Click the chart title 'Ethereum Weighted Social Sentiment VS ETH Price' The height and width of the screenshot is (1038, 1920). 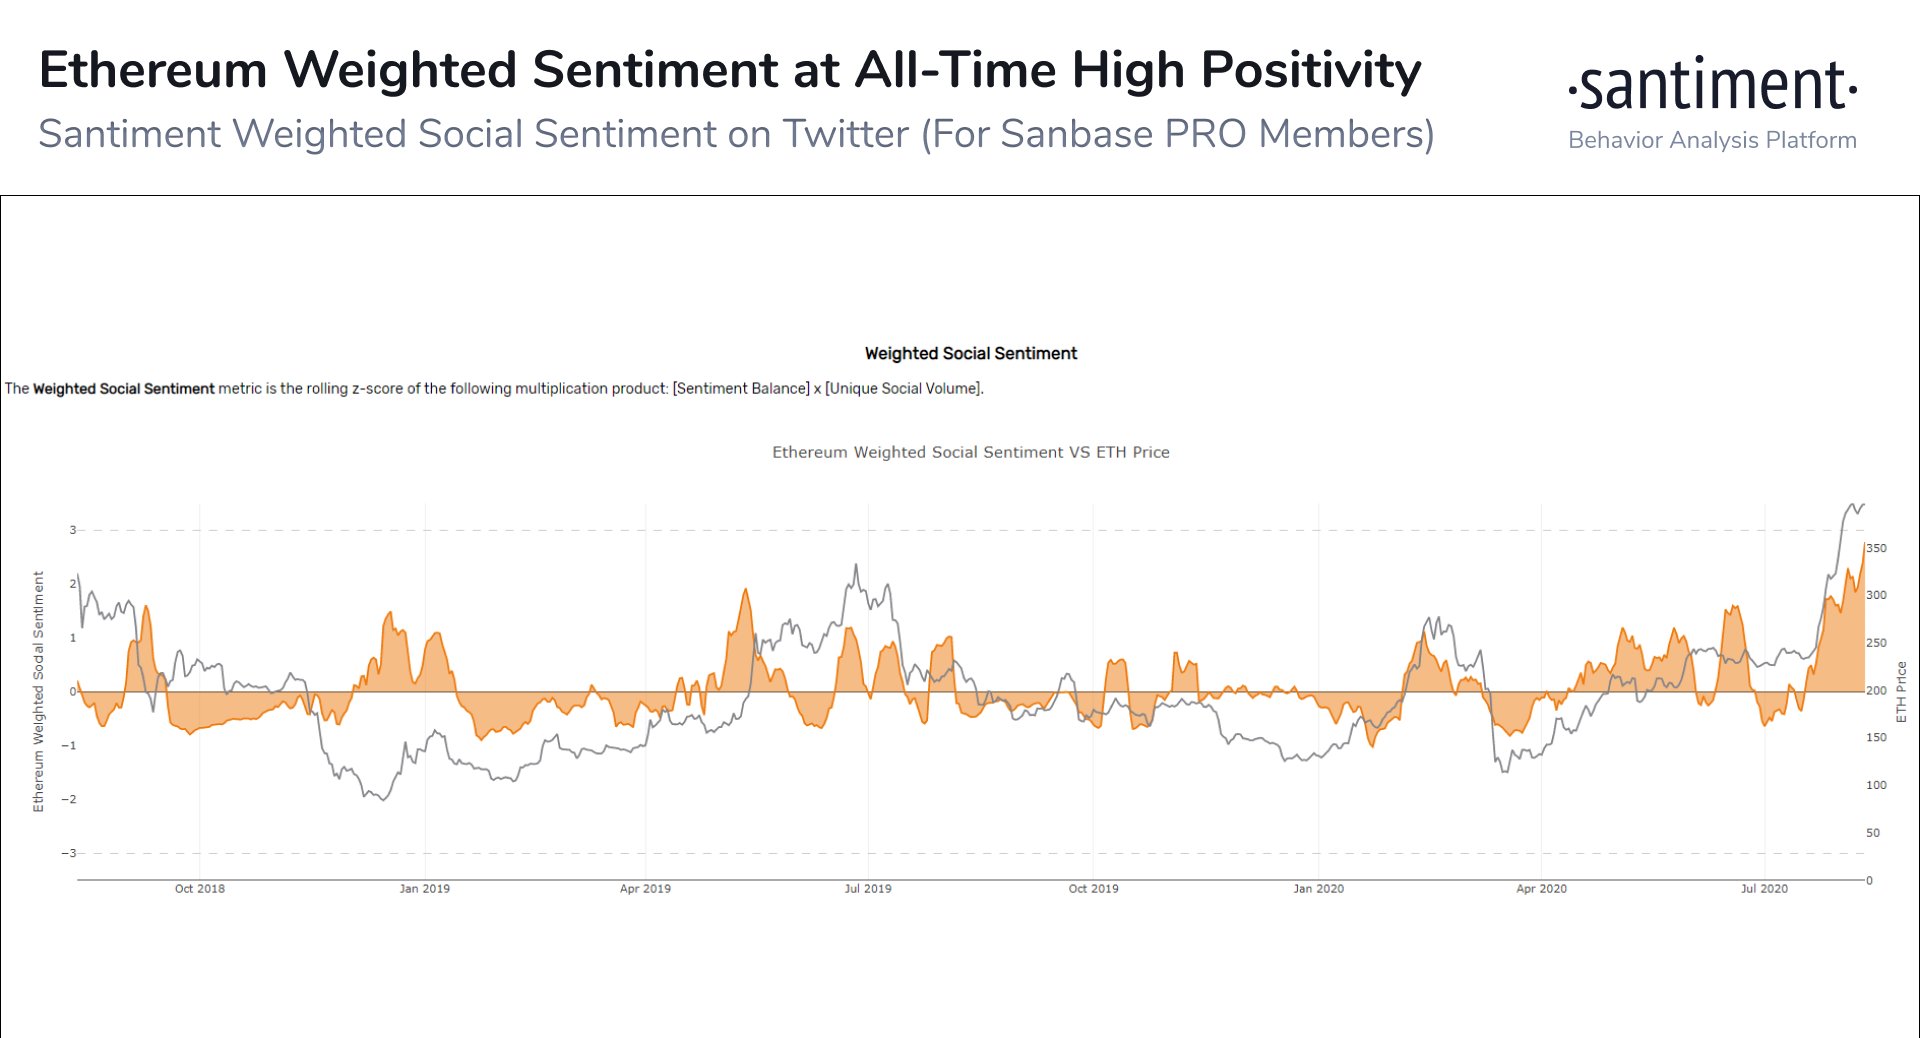[x=970, y=452]
